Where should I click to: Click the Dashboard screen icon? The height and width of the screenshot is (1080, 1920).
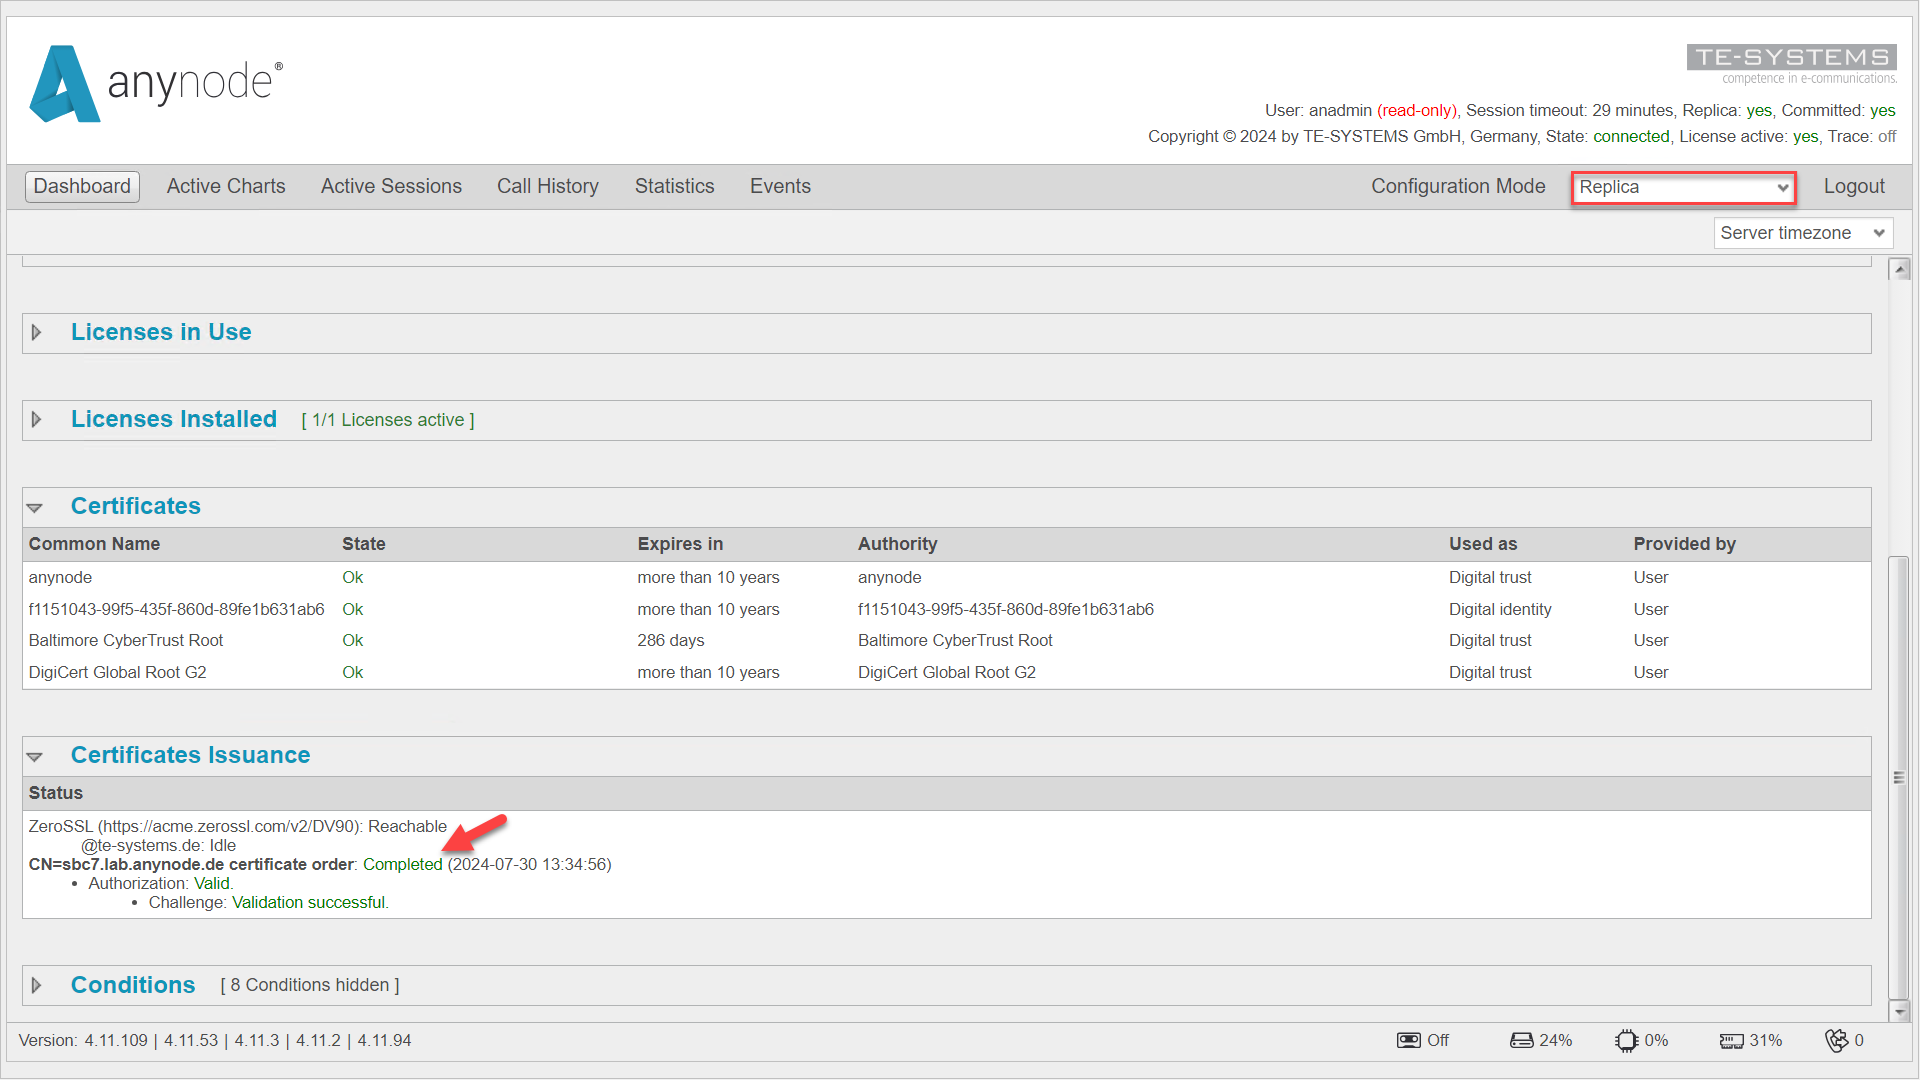83,187
